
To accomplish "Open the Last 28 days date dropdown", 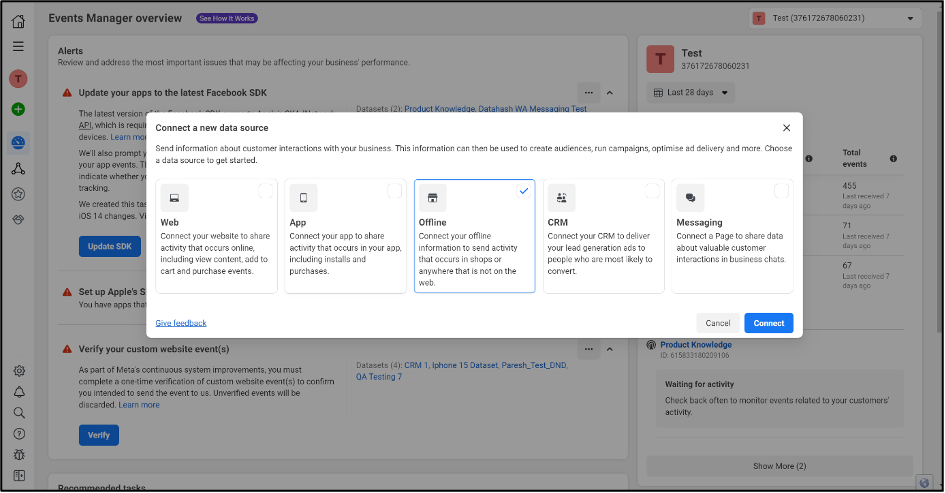I will point(691,93).
